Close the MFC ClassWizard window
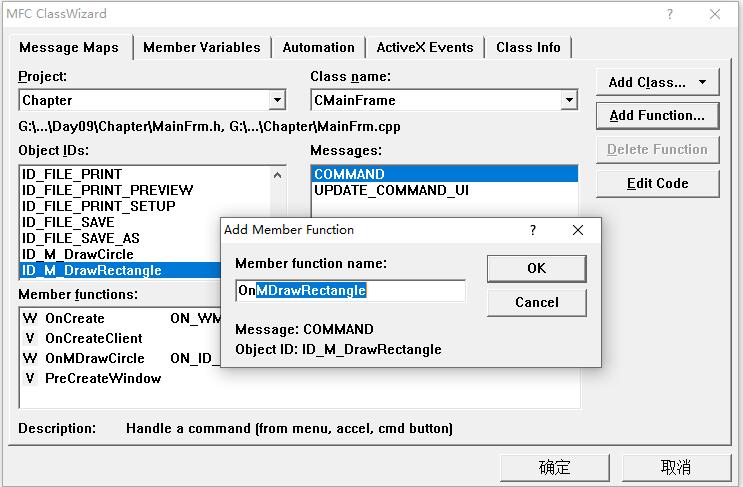This screenshot has width=743, height=487. [715, 14]
